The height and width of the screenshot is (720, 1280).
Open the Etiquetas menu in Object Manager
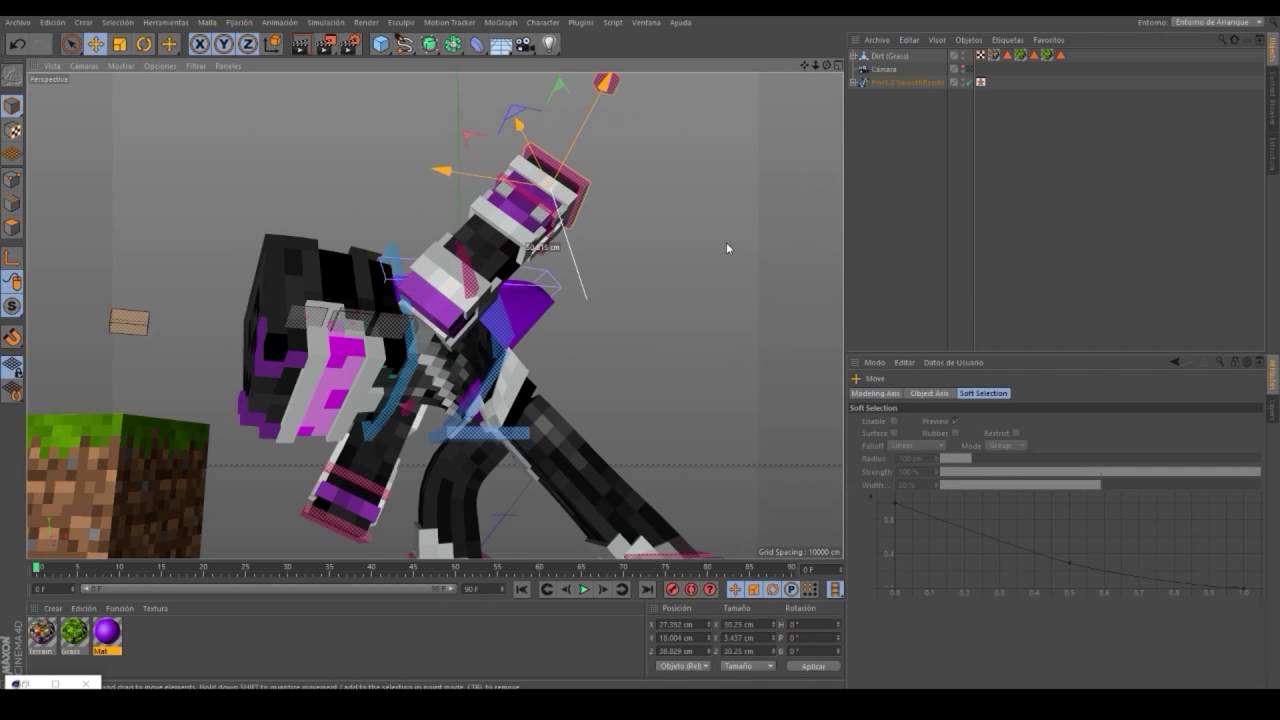(x=1007, y=40)
